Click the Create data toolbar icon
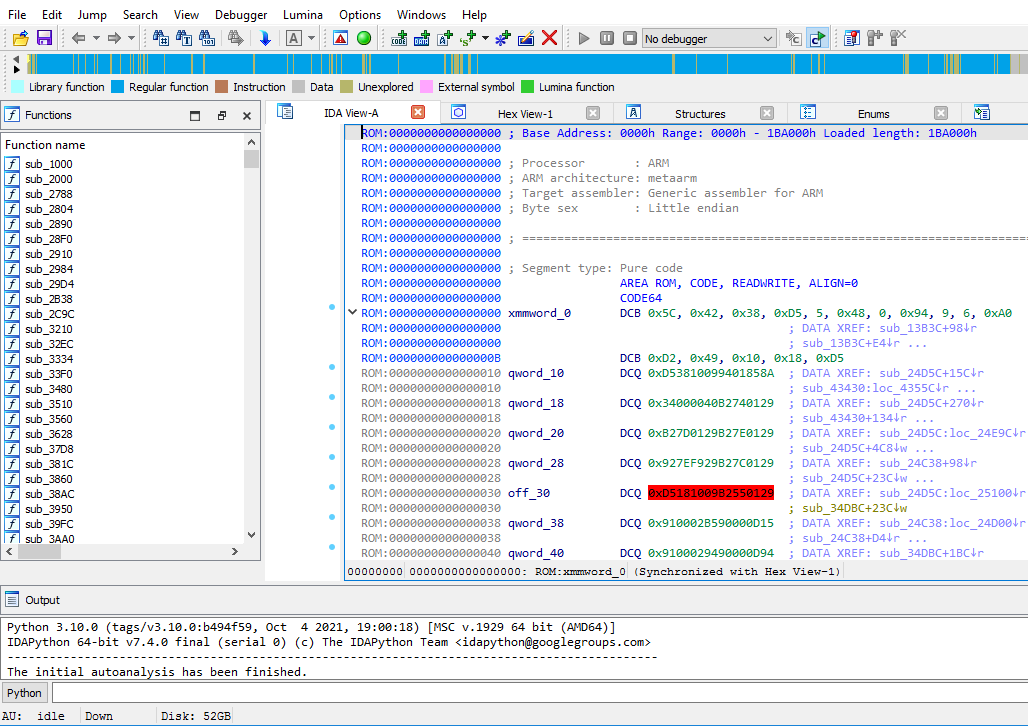Image resolution: width=1028 pixels, height=726 pixels. tap(422, 38)
